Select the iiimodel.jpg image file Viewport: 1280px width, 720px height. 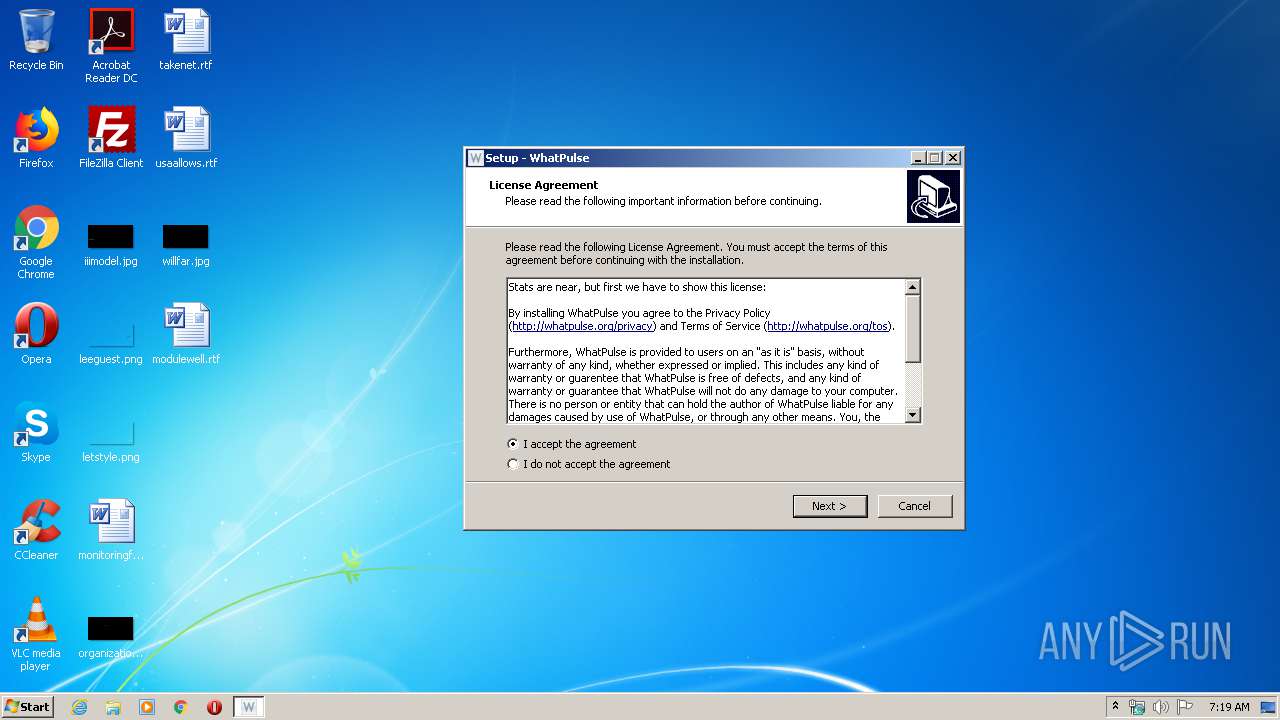(111, 246)
